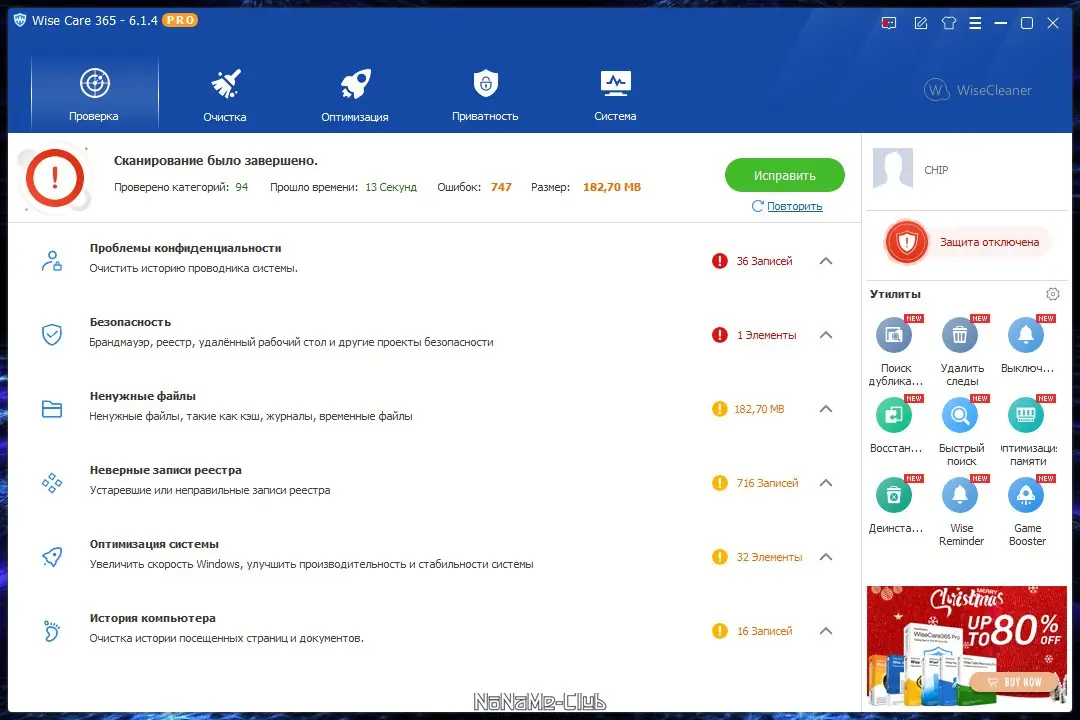
Task: Open the Оптимизация памяти utility
Action: (1026, 415)
